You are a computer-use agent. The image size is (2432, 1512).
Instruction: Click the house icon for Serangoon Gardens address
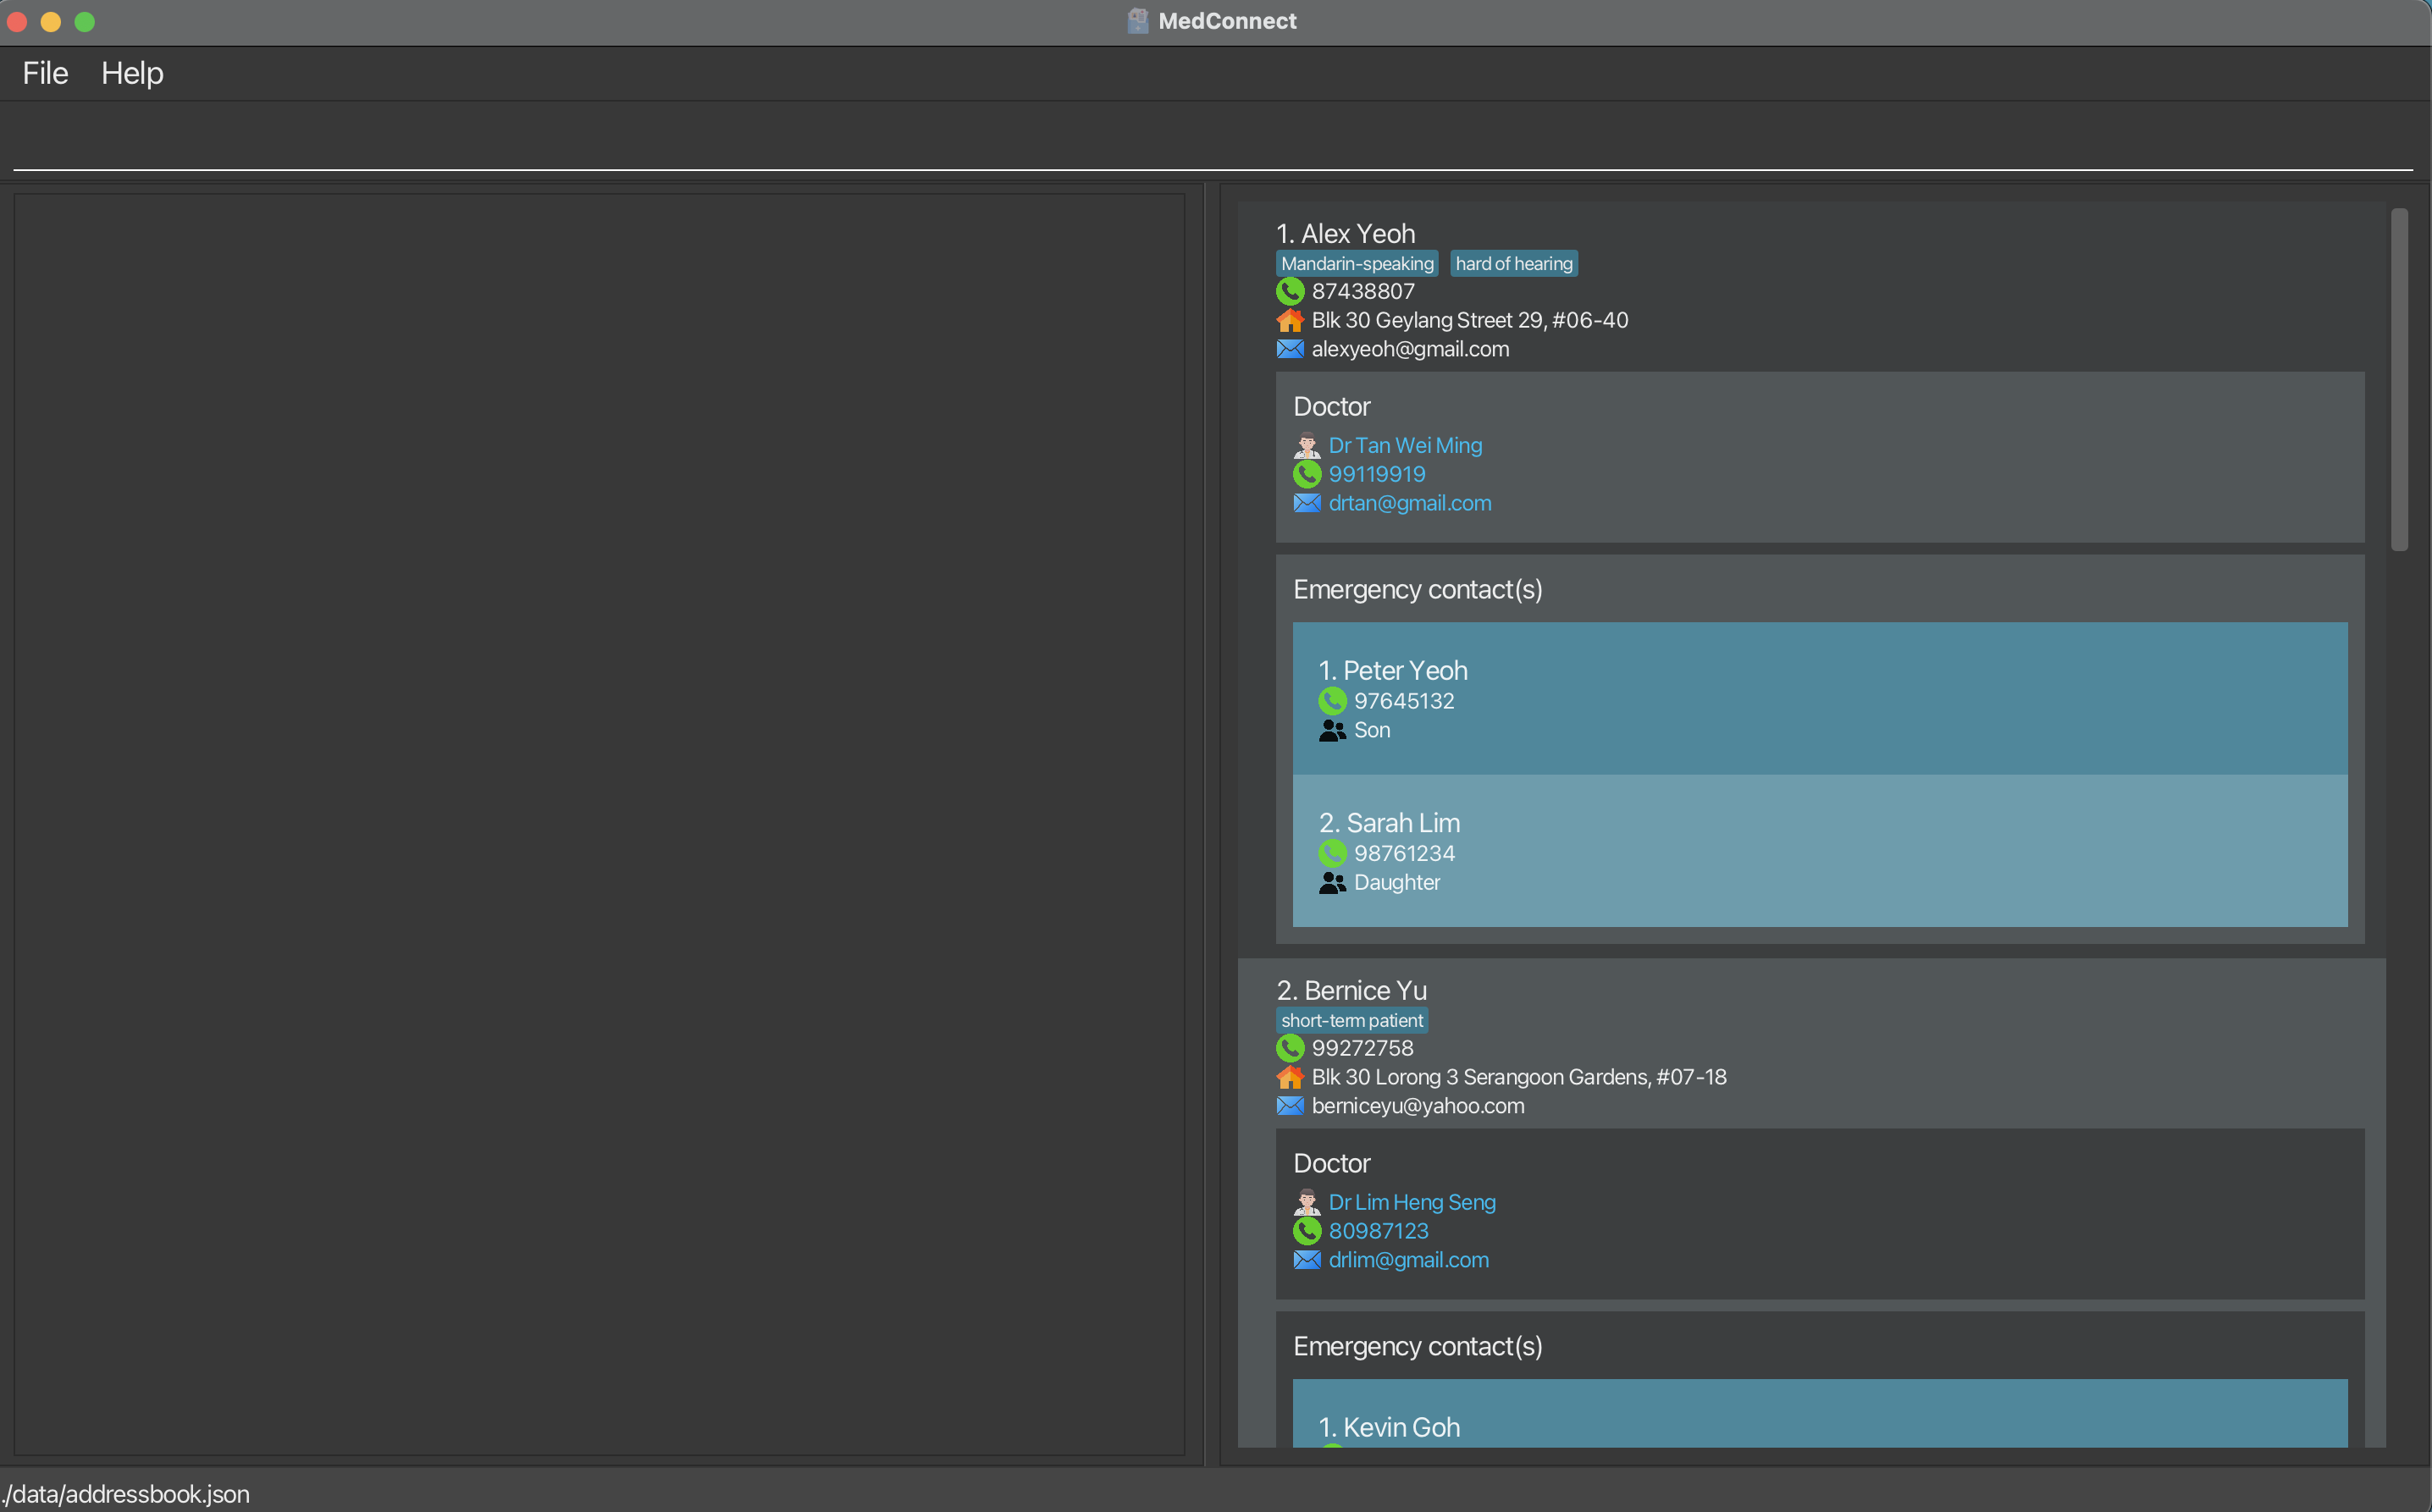[x=1290, y=1077]
